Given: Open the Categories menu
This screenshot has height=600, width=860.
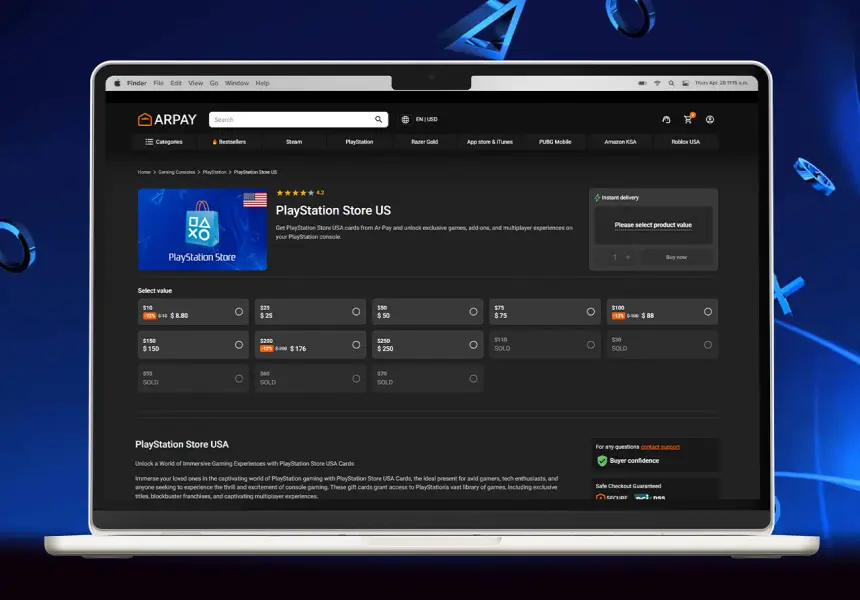Looking at the screenshot, I should coord(164,142).
